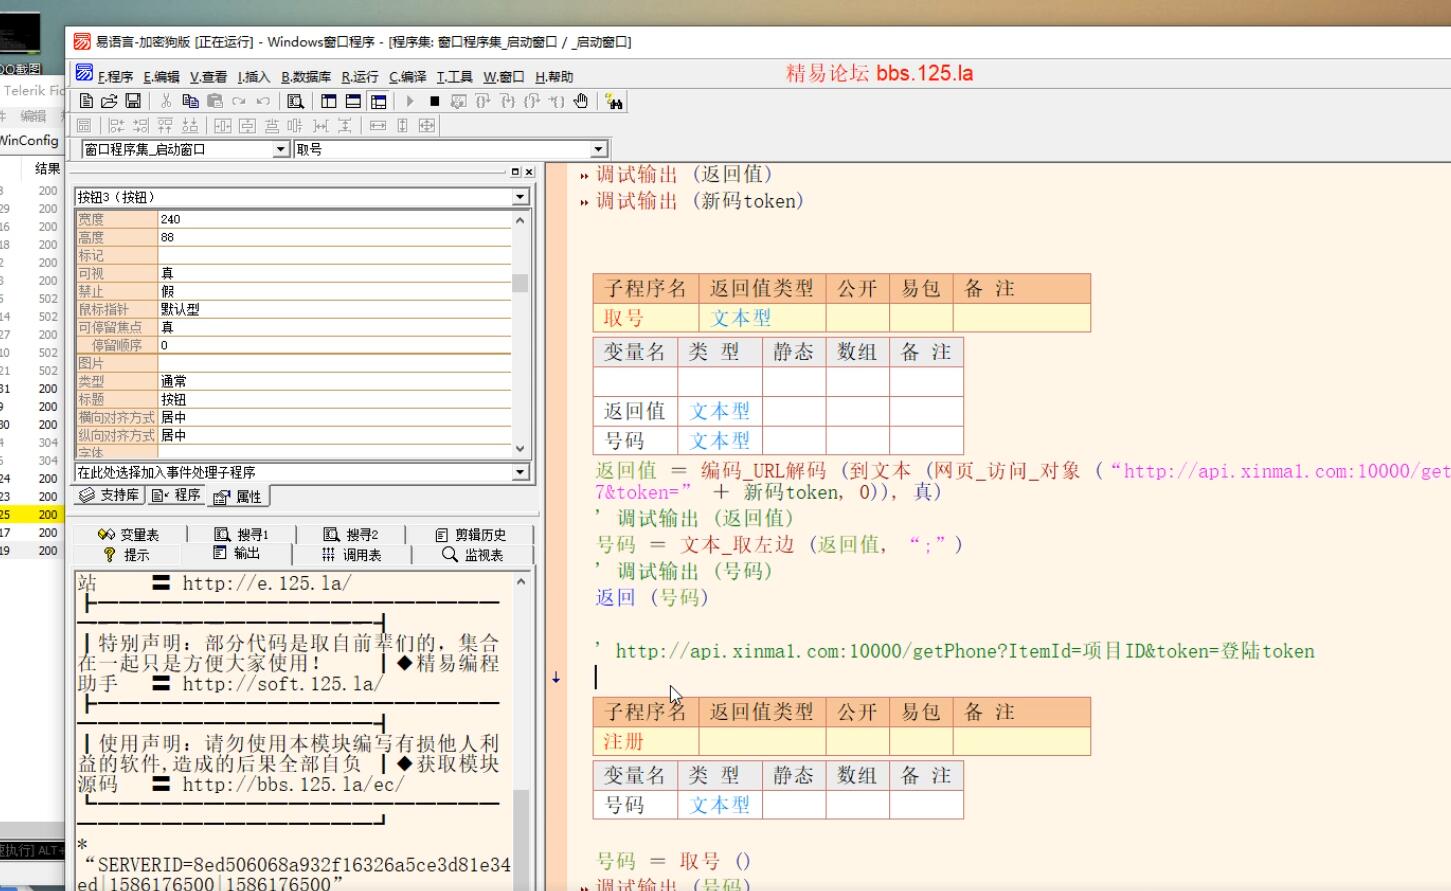Open the B.数据库 menu
Viewport: 1451px width, 891px height.
(x=306, y=76)
